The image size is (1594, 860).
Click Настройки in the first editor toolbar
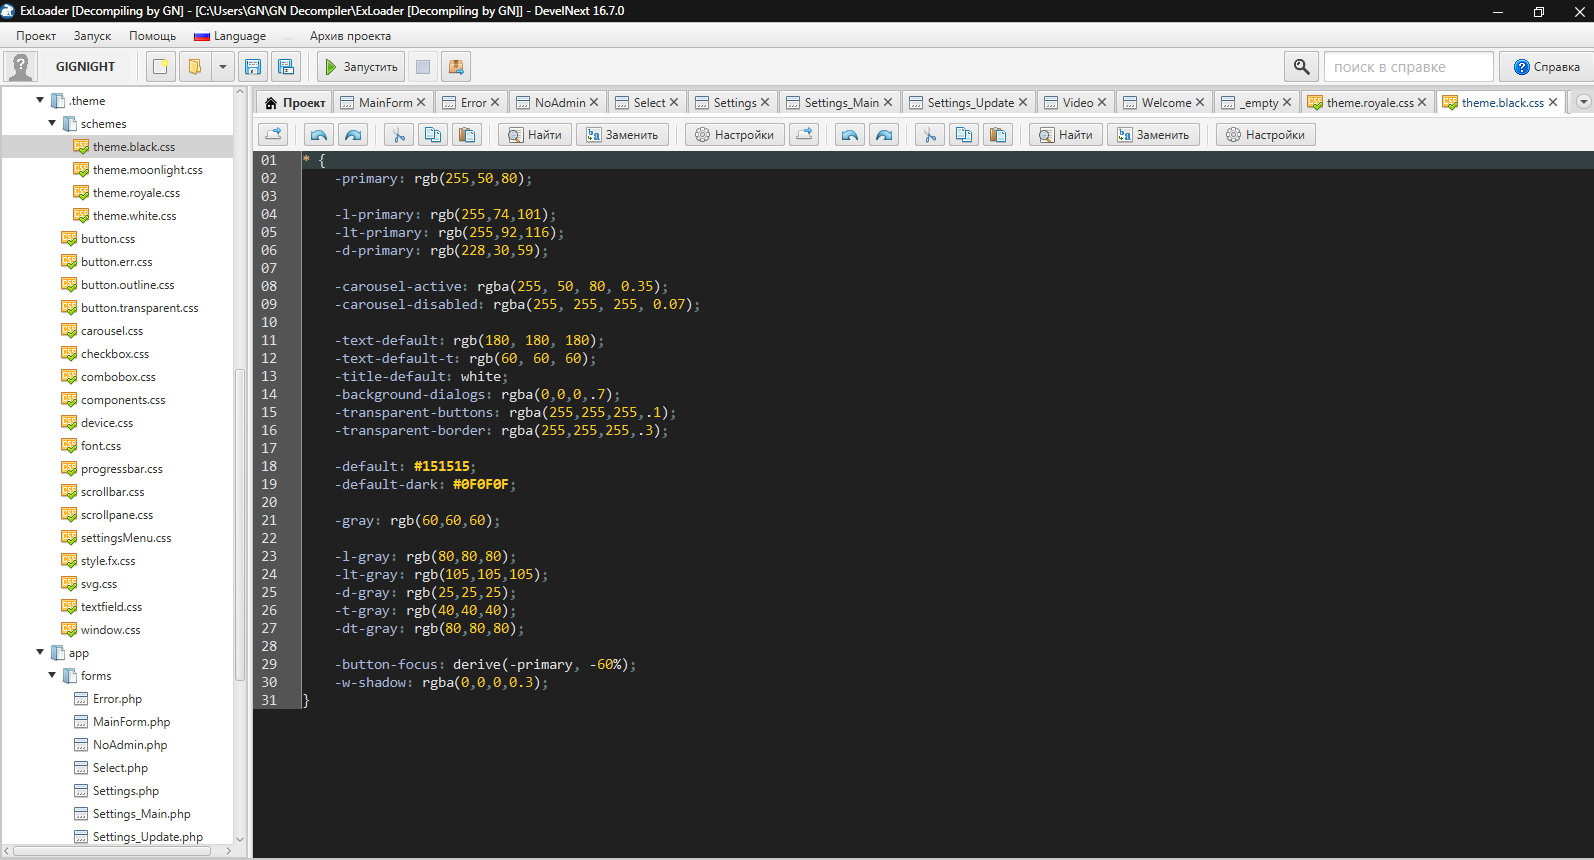(734, 135)
